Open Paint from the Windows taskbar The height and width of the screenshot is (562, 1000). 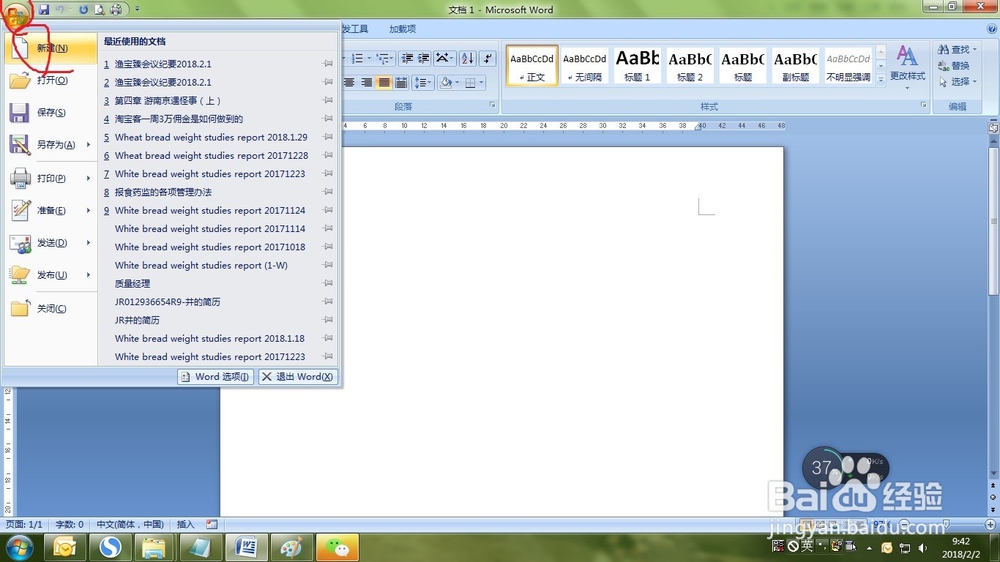[291, 547]
